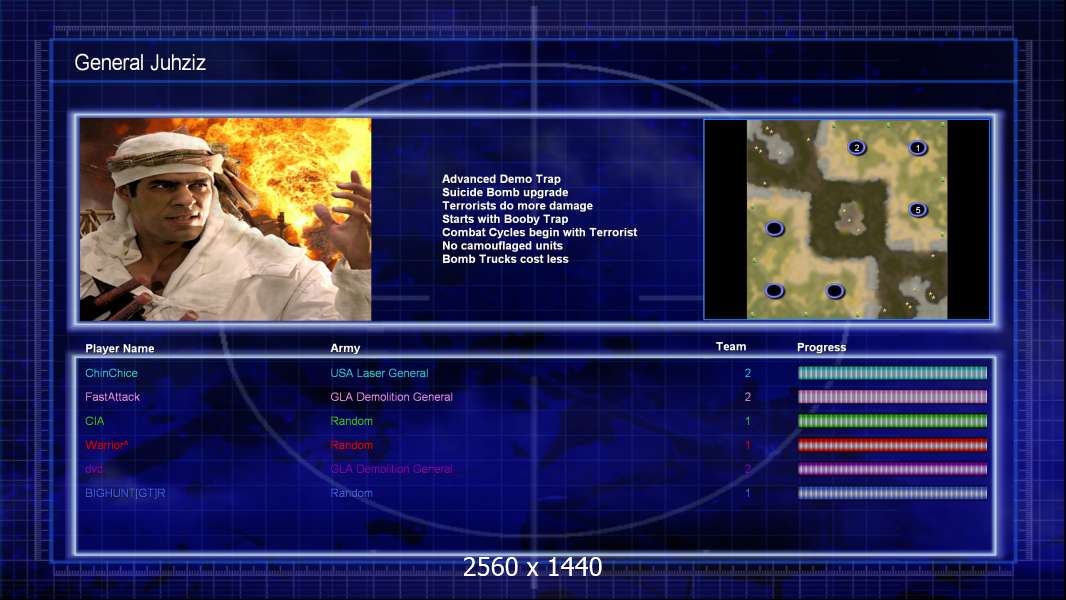Click BIGHUNT[GT]R's blue loading progress bar
Image resolution: width=1066 pixels, height=600 pixels.
click(x=893, y=493)
